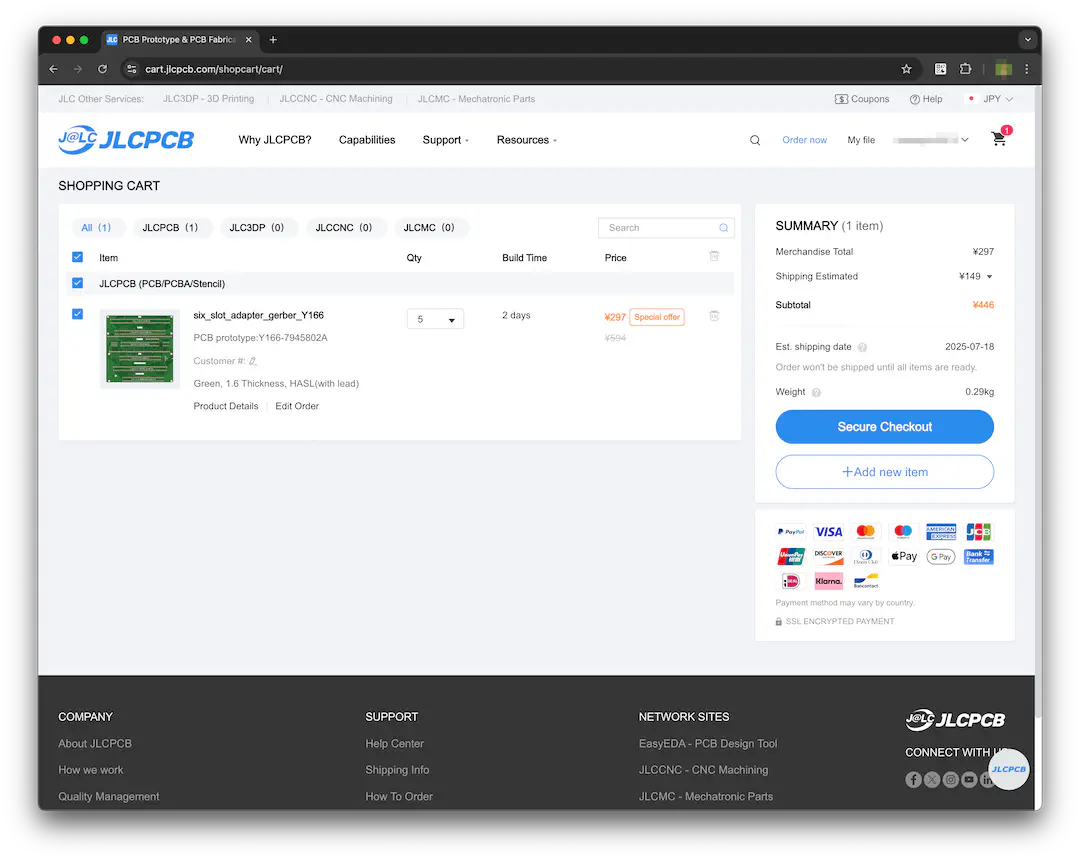1080x861 pixels.
Task: Open How To Order footer link
Action: click(399, 797)
